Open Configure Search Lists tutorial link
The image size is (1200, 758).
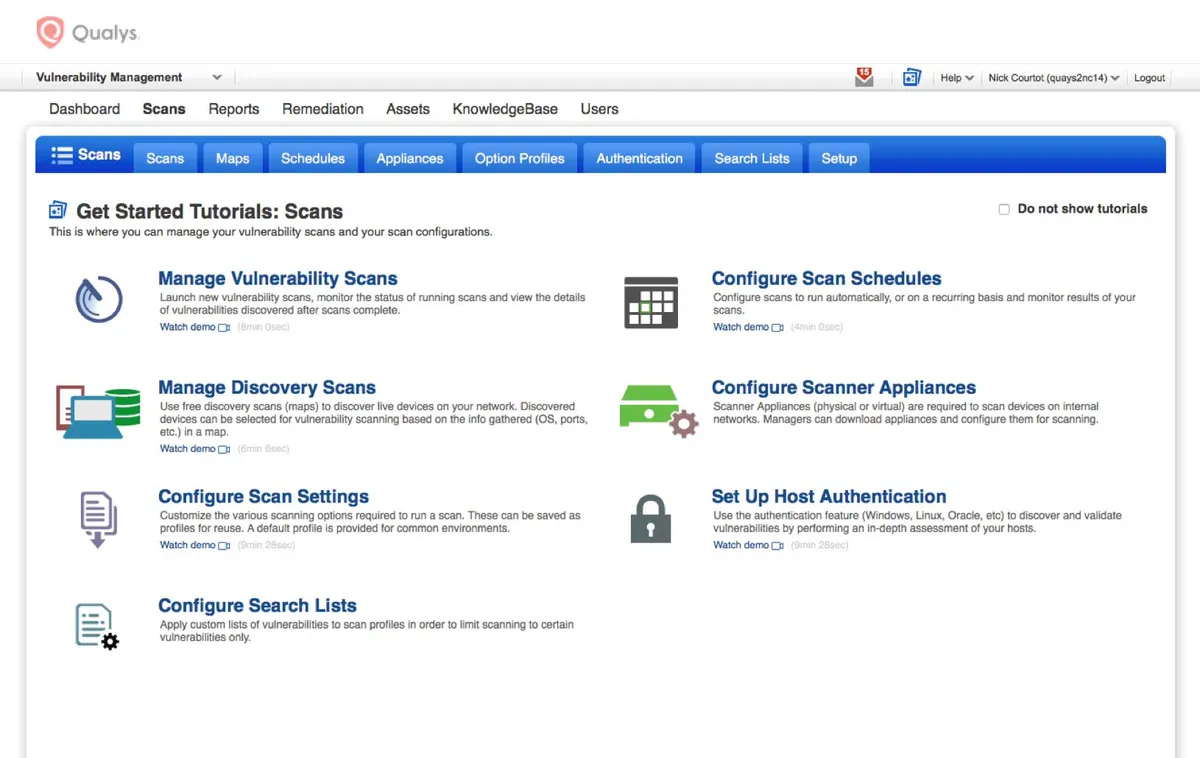pos(258,606)
